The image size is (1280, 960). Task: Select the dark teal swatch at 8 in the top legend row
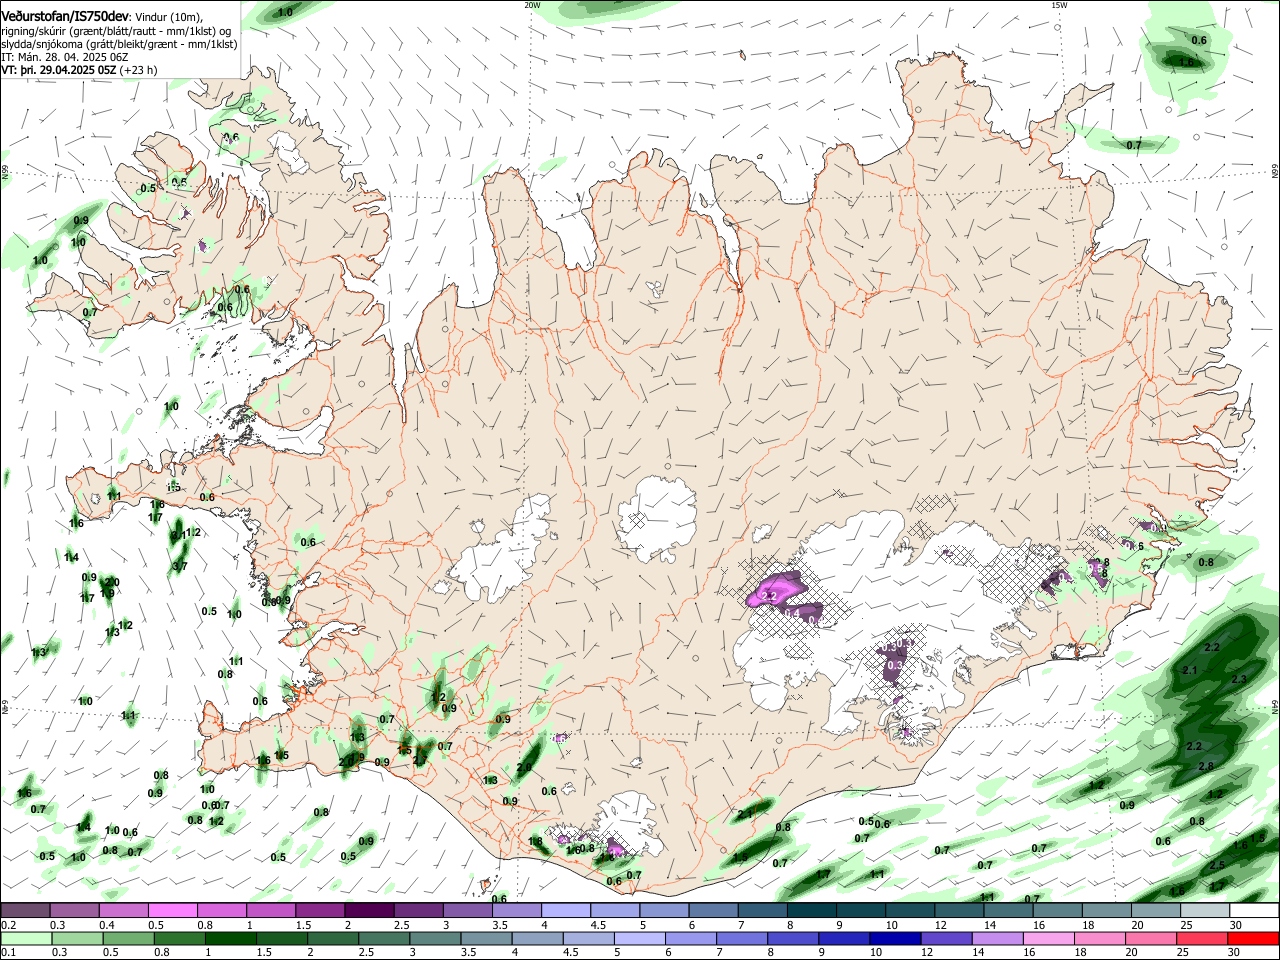pyautogui.click(x=811, y=911)
